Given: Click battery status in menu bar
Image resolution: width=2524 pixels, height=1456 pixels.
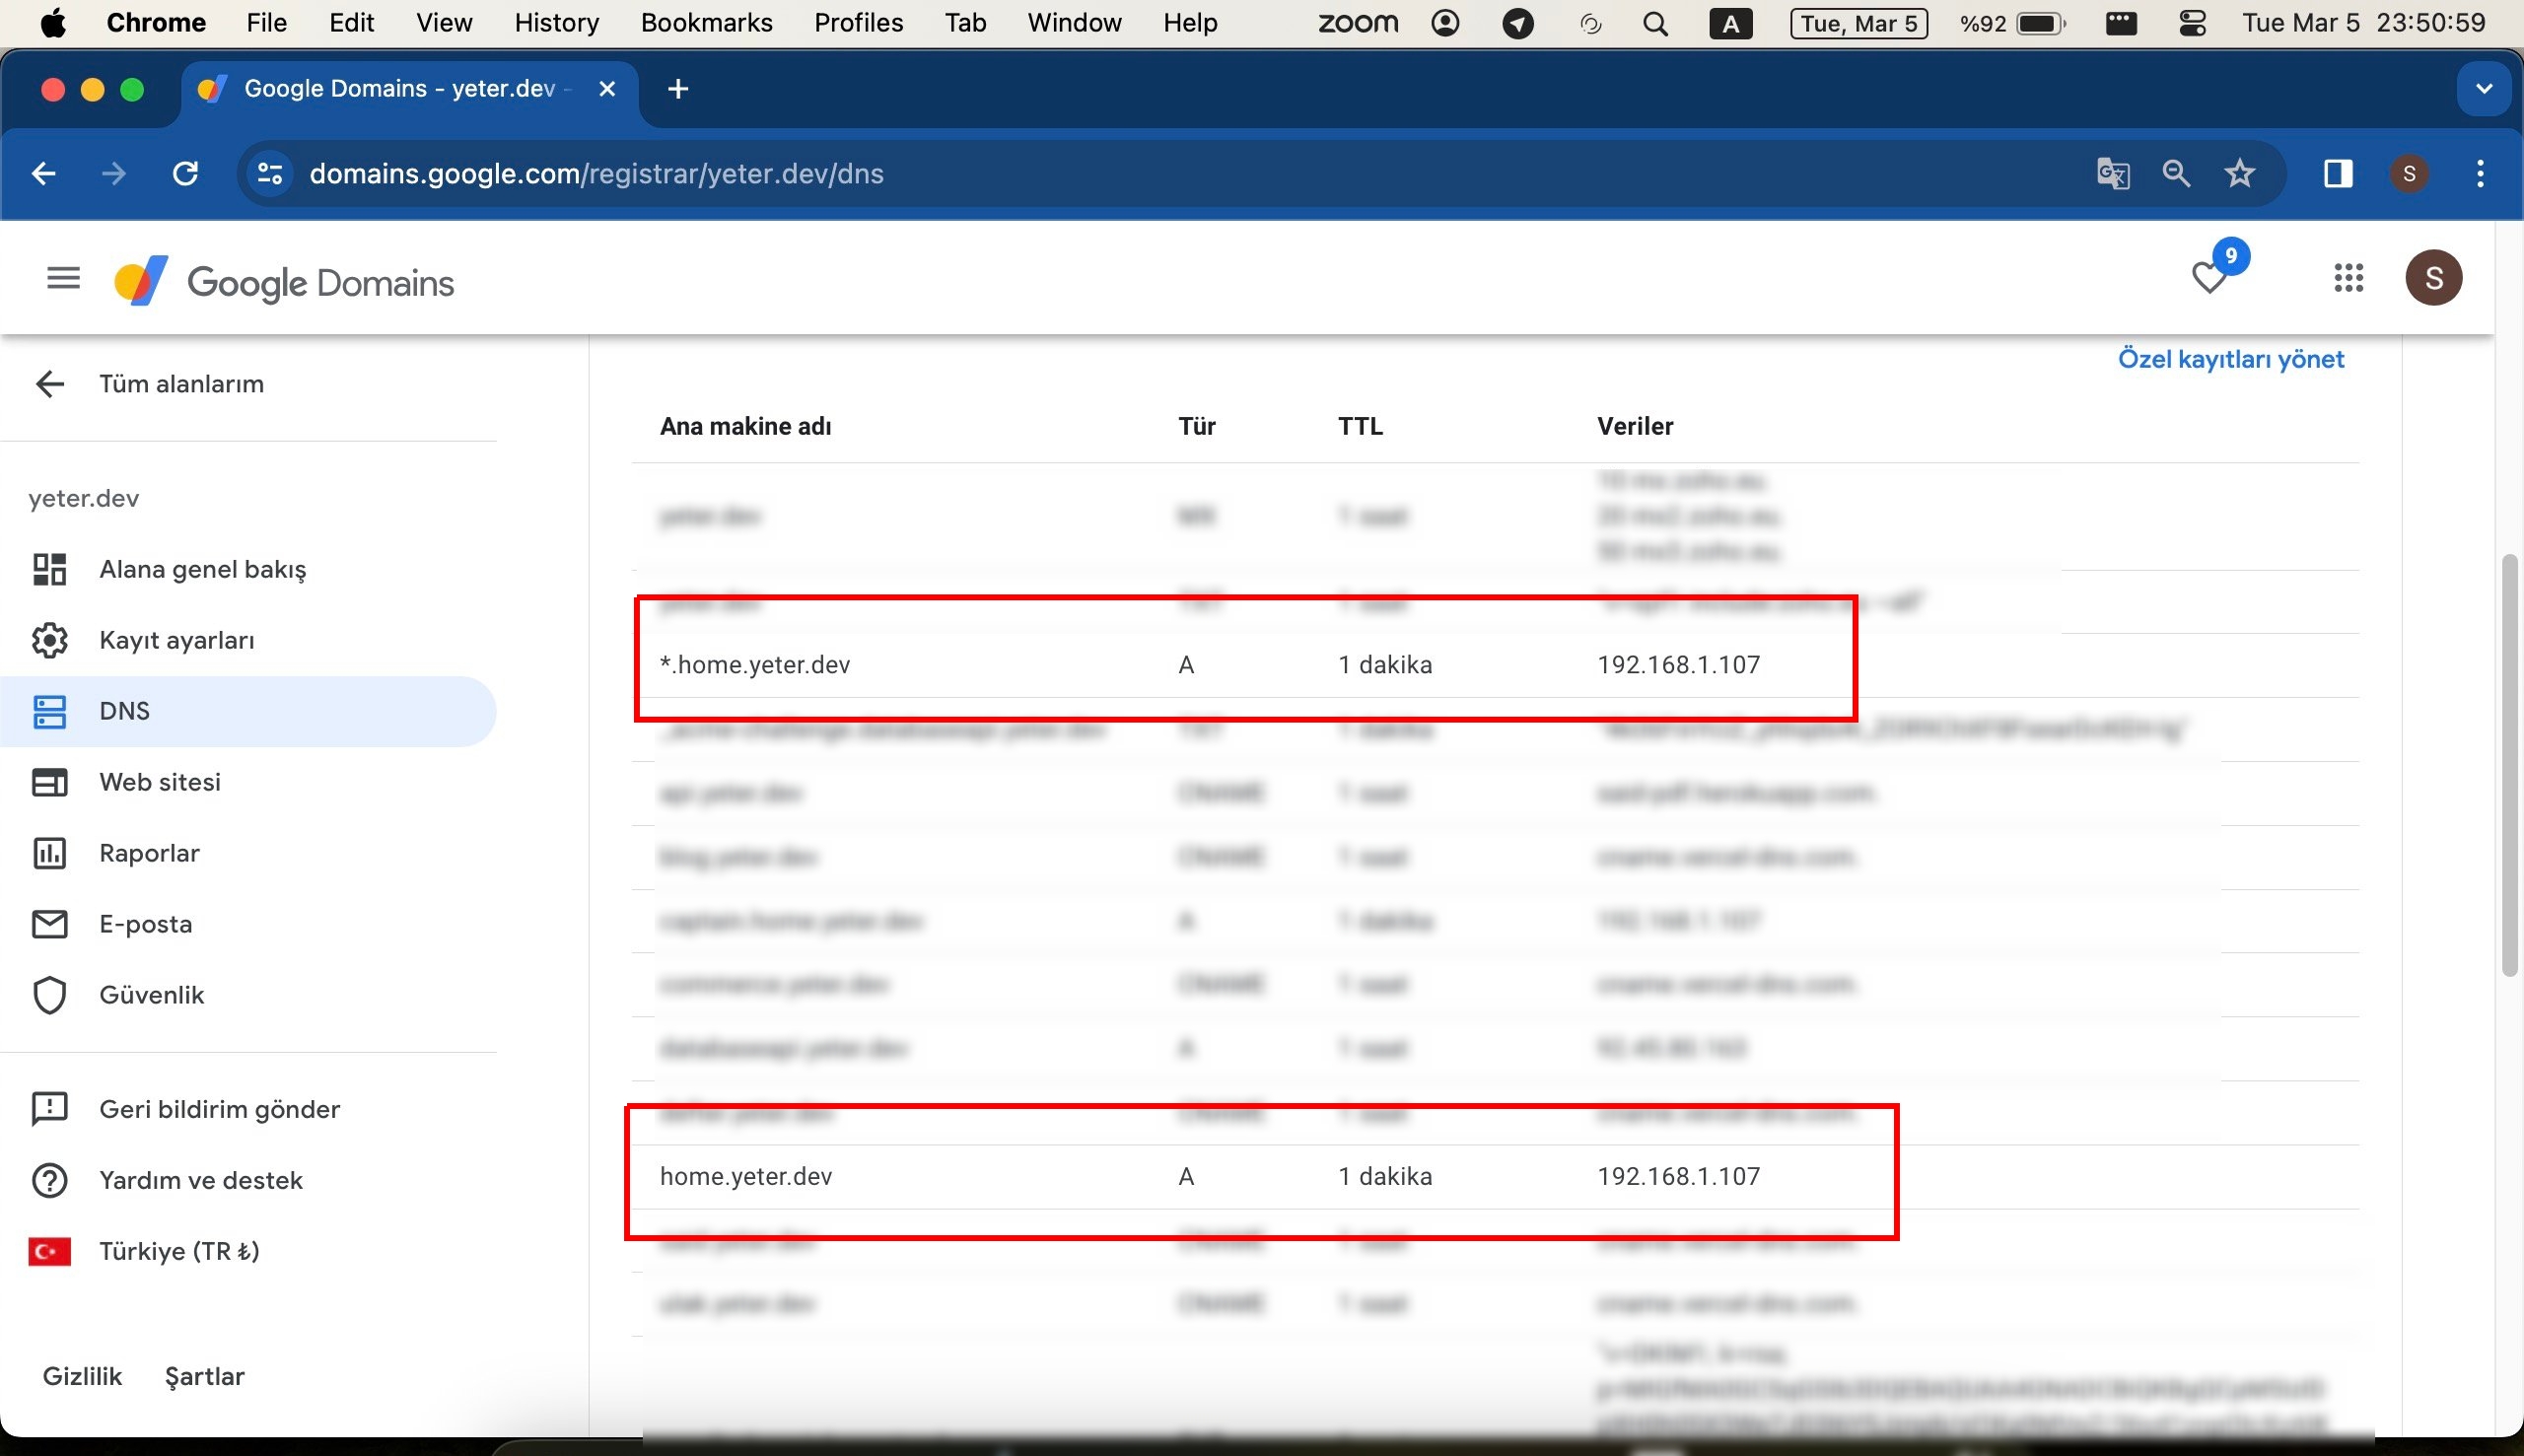Looking at the screenshot, I should 2012,23.
